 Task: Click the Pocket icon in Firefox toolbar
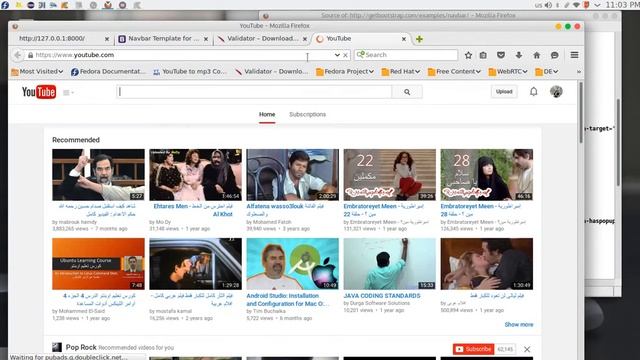click(501, 55)
